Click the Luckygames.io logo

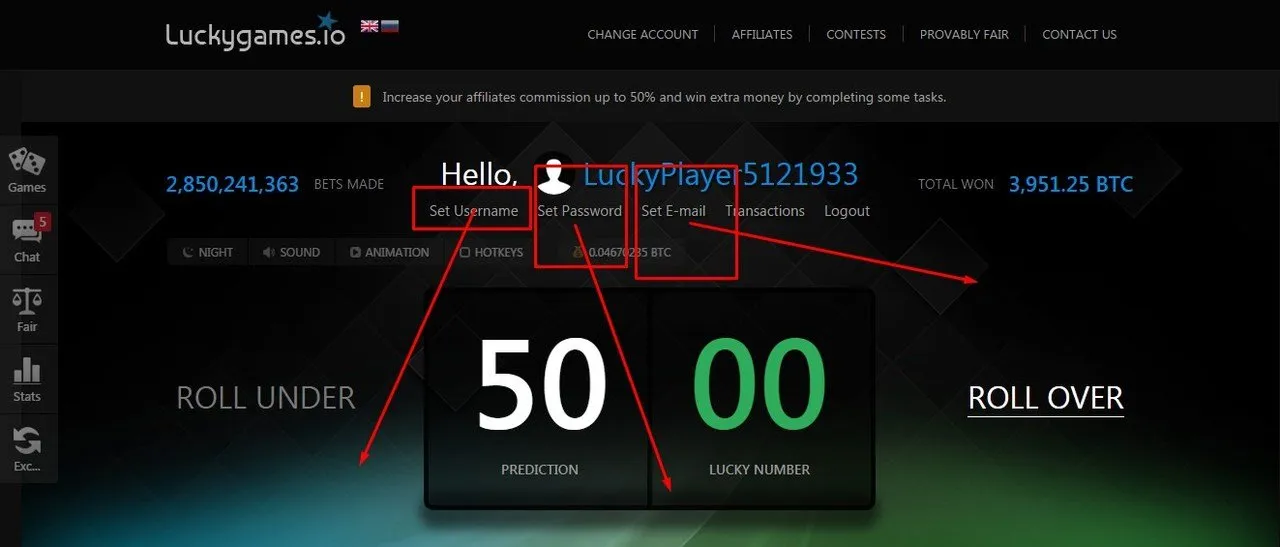point(255,31)
